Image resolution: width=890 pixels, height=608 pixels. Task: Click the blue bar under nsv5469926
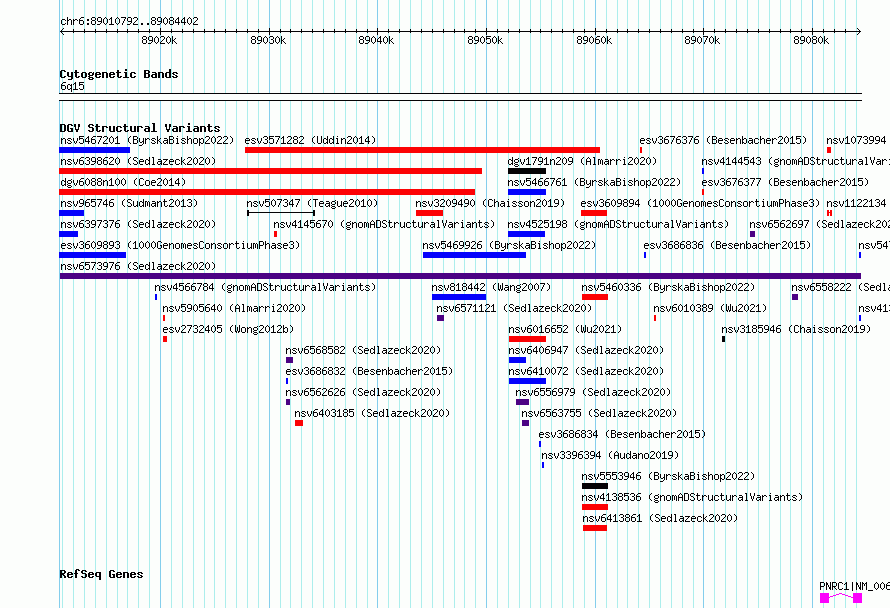[475, 255]
